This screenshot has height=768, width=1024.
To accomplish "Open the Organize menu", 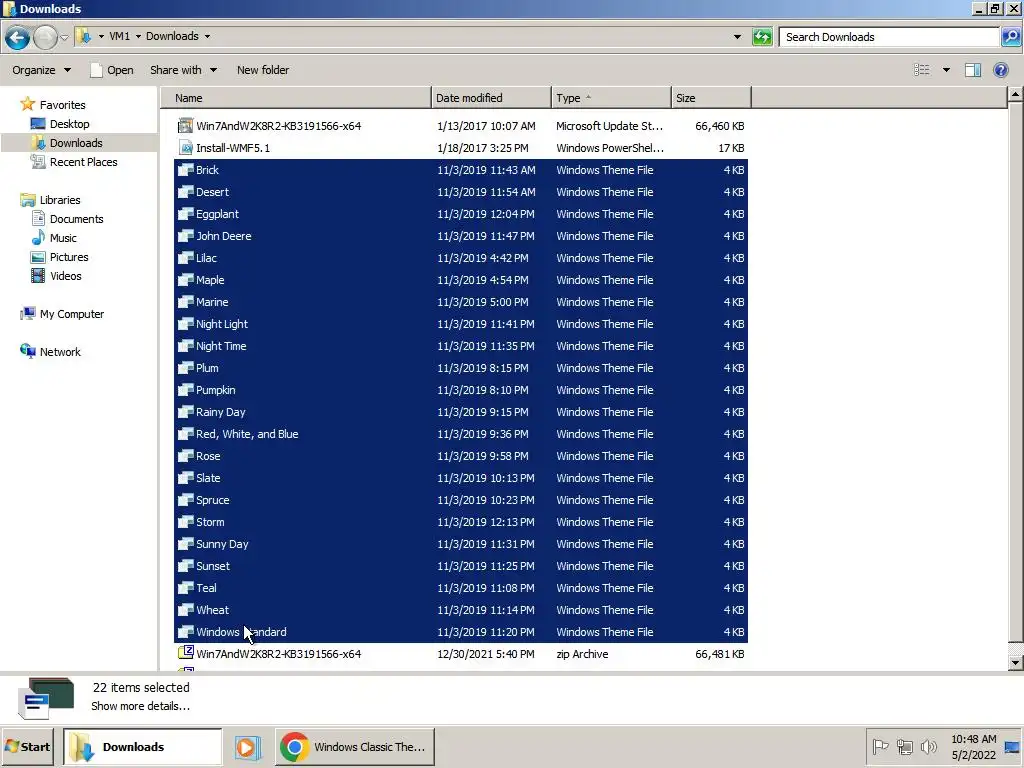I will click(x=42, y=70).
